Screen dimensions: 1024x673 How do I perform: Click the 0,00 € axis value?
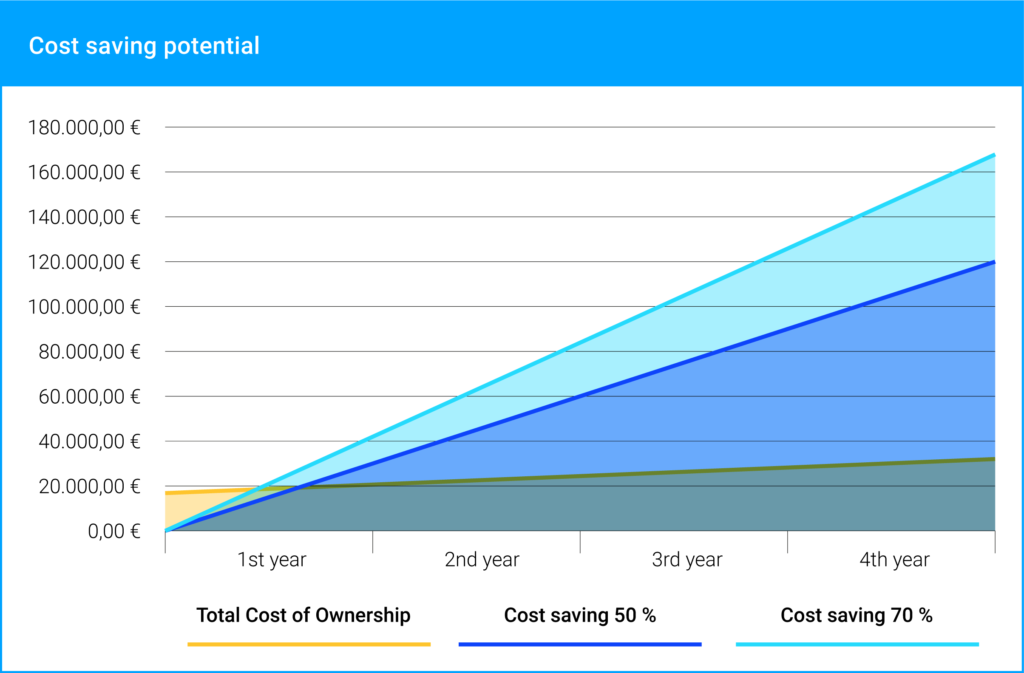click(x=114, y=531)
